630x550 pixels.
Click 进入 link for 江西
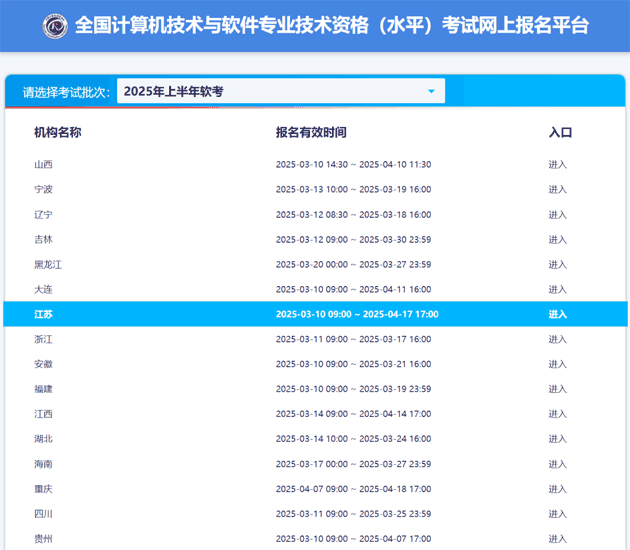point(558,414)
